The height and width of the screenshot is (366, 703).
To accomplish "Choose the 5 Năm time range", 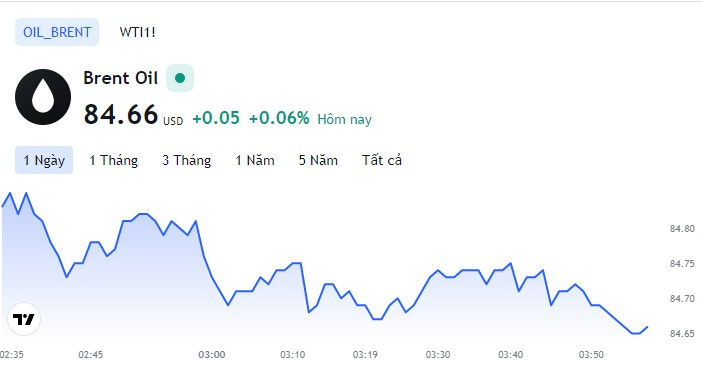I will 318,160.
